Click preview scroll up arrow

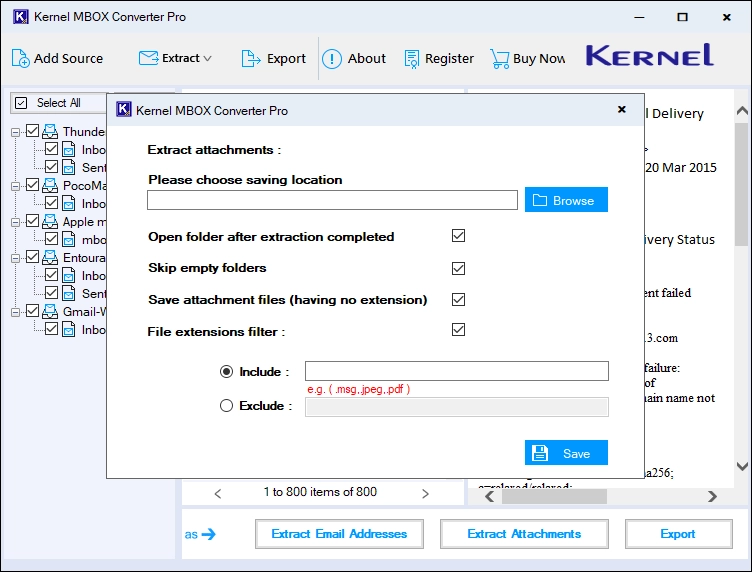tap(742, 111)
